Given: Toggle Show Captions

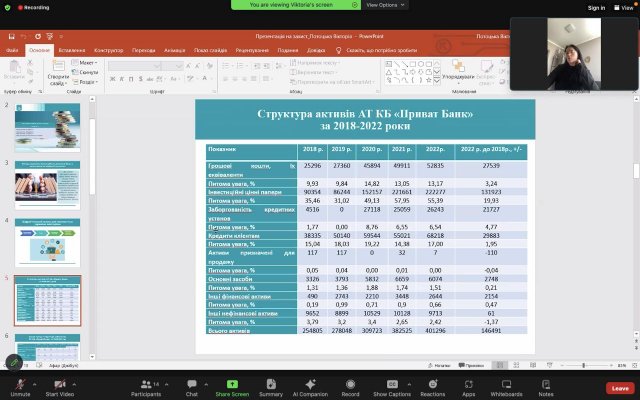Looking at the screenshot, I should coord(392,382).
